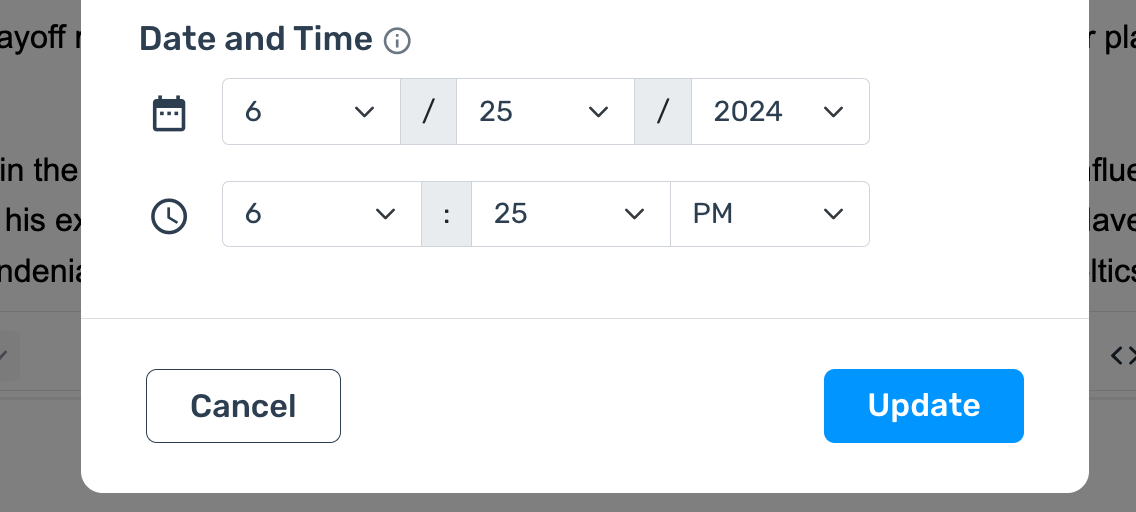Screen dimensions: 1136x512
Task: Switch the AM/PM selector currently showing PM
Action: point(769,214)
